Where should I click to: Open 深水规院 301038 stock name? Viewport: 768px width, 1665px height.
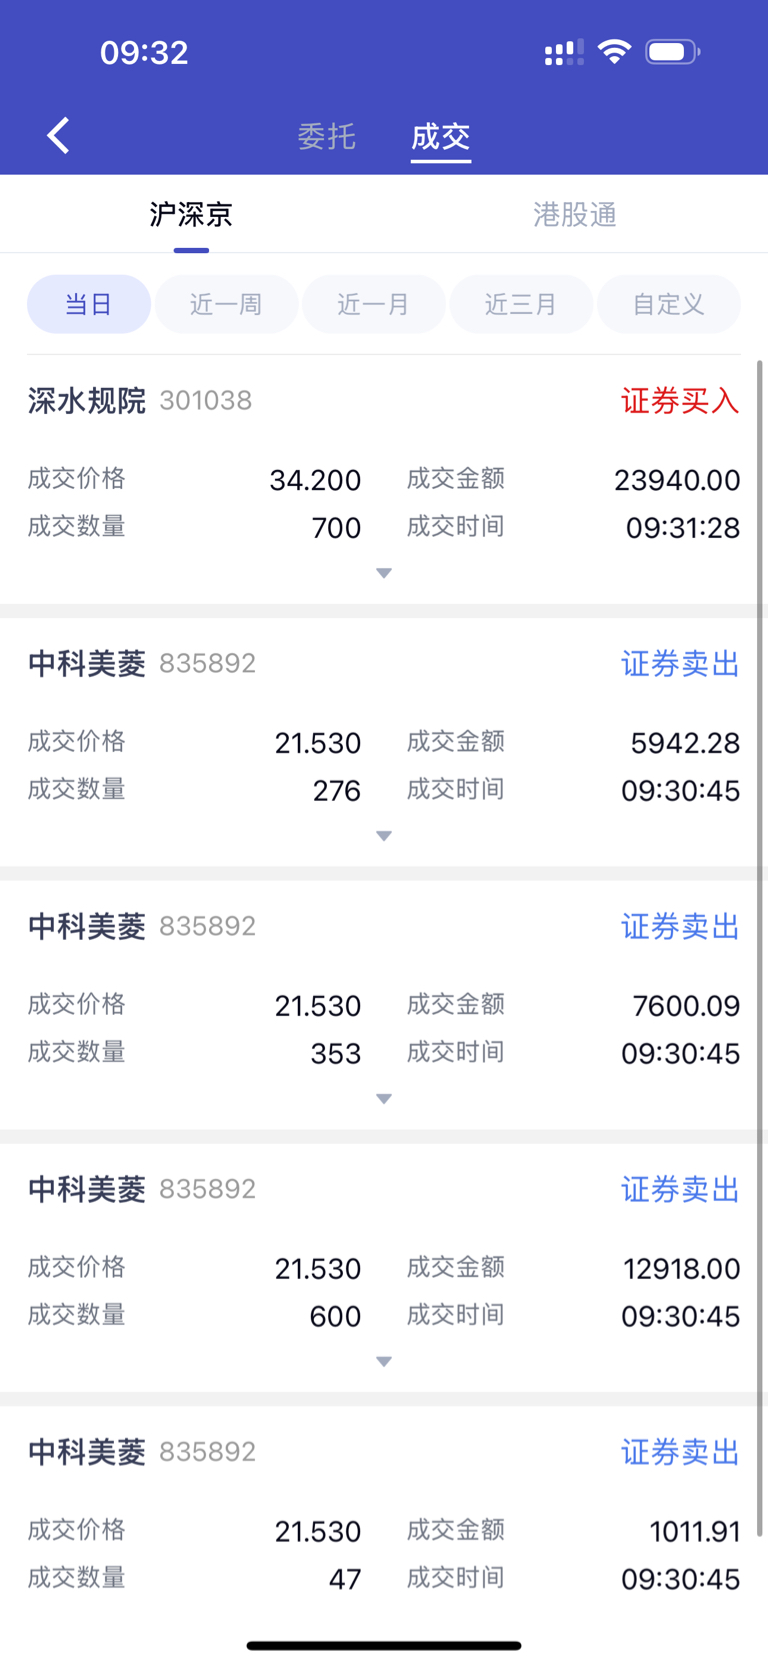(140, 401)
